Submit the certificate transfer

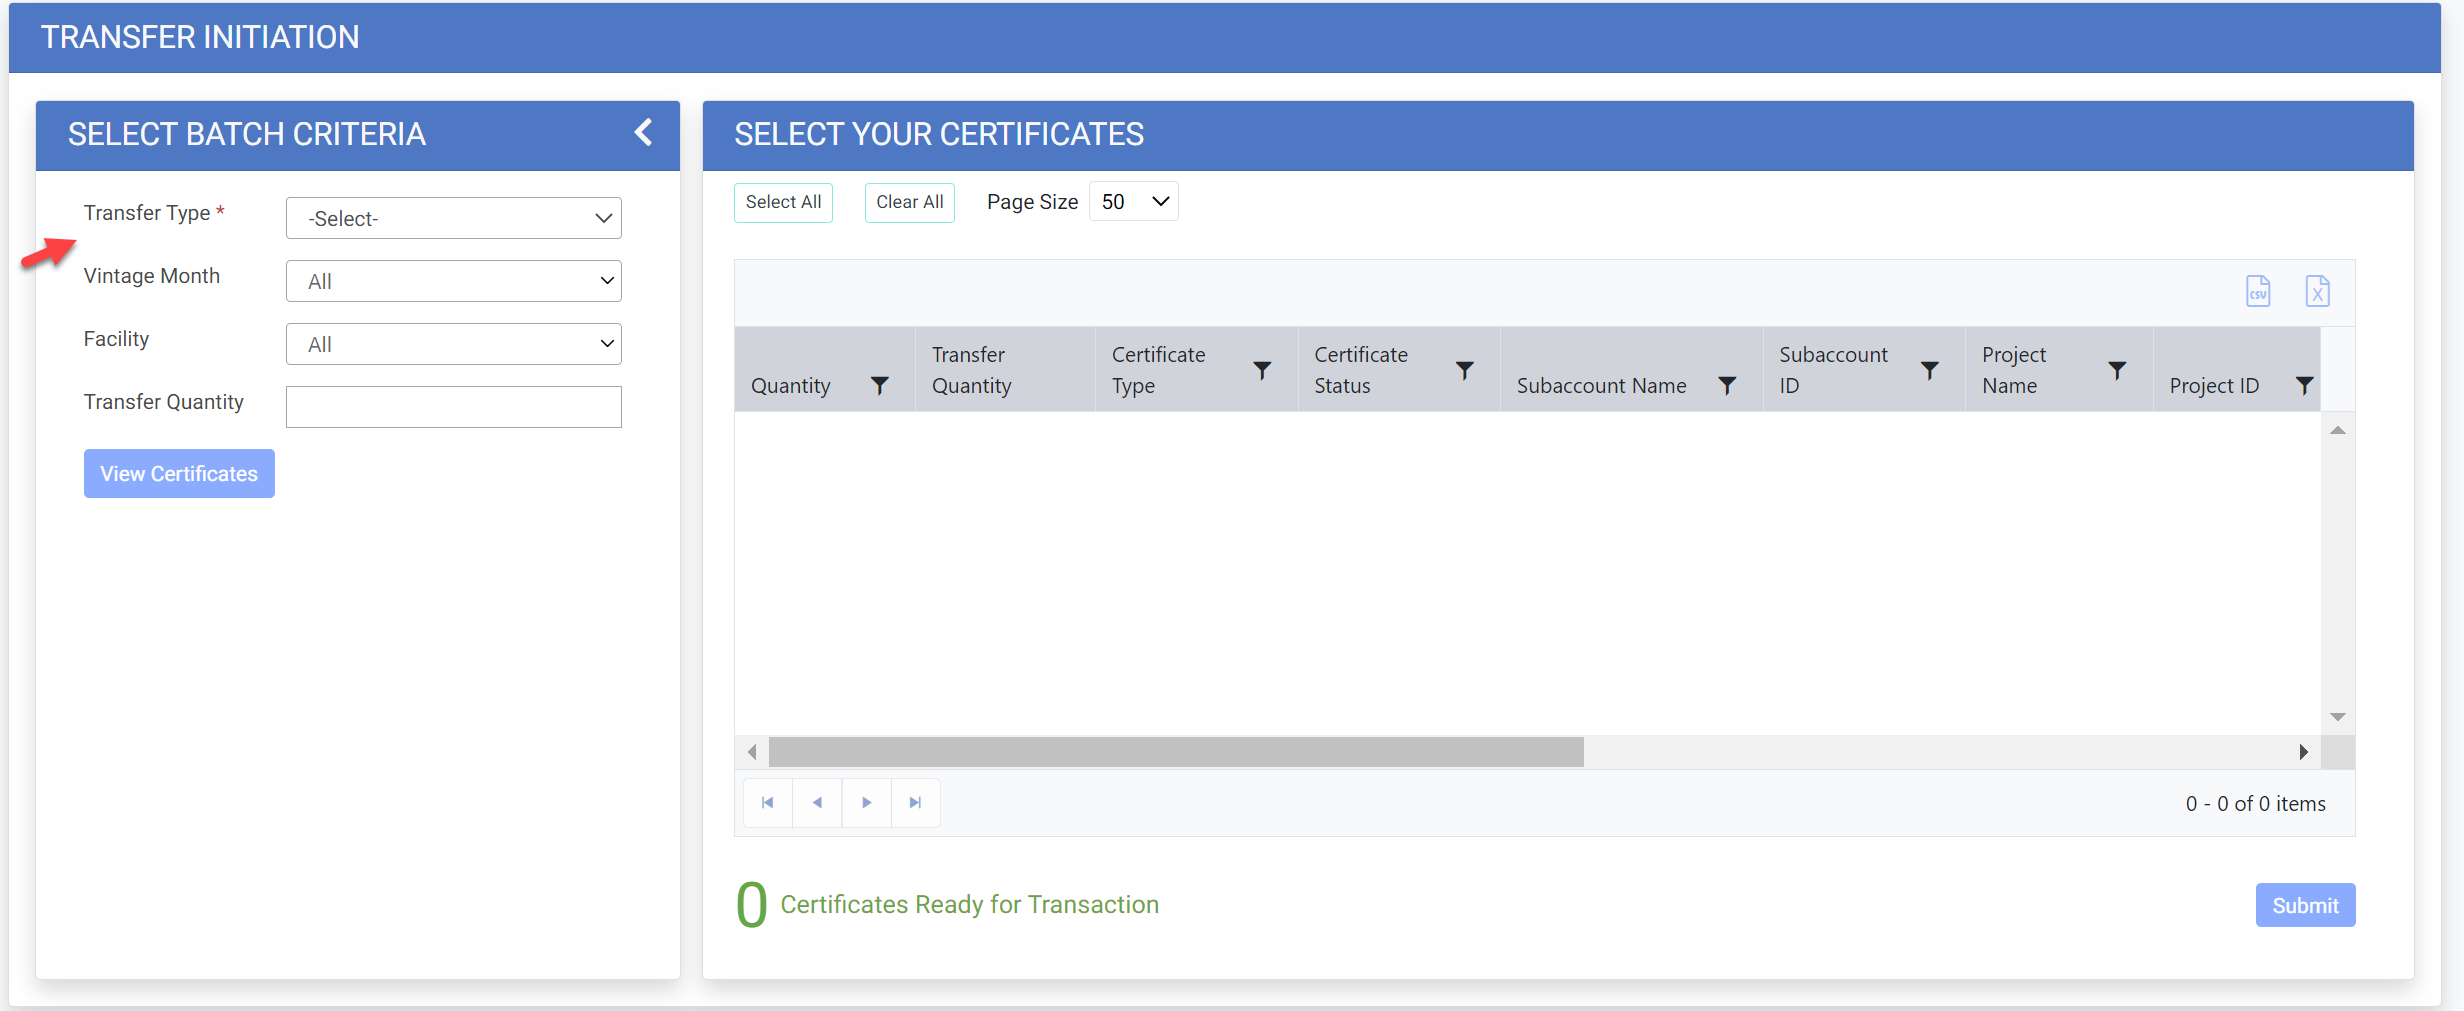pyautogui.click(x=2304, y=905)
